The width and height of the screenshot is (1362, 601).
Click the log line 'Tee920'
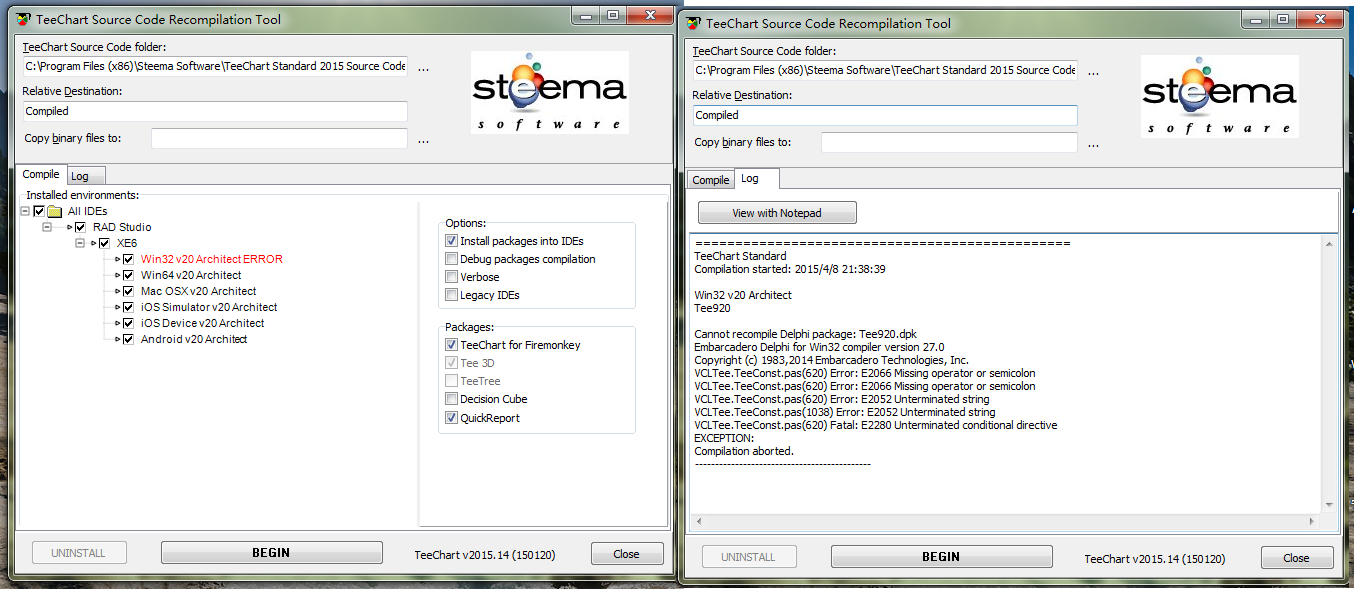[x=712, y=308]
